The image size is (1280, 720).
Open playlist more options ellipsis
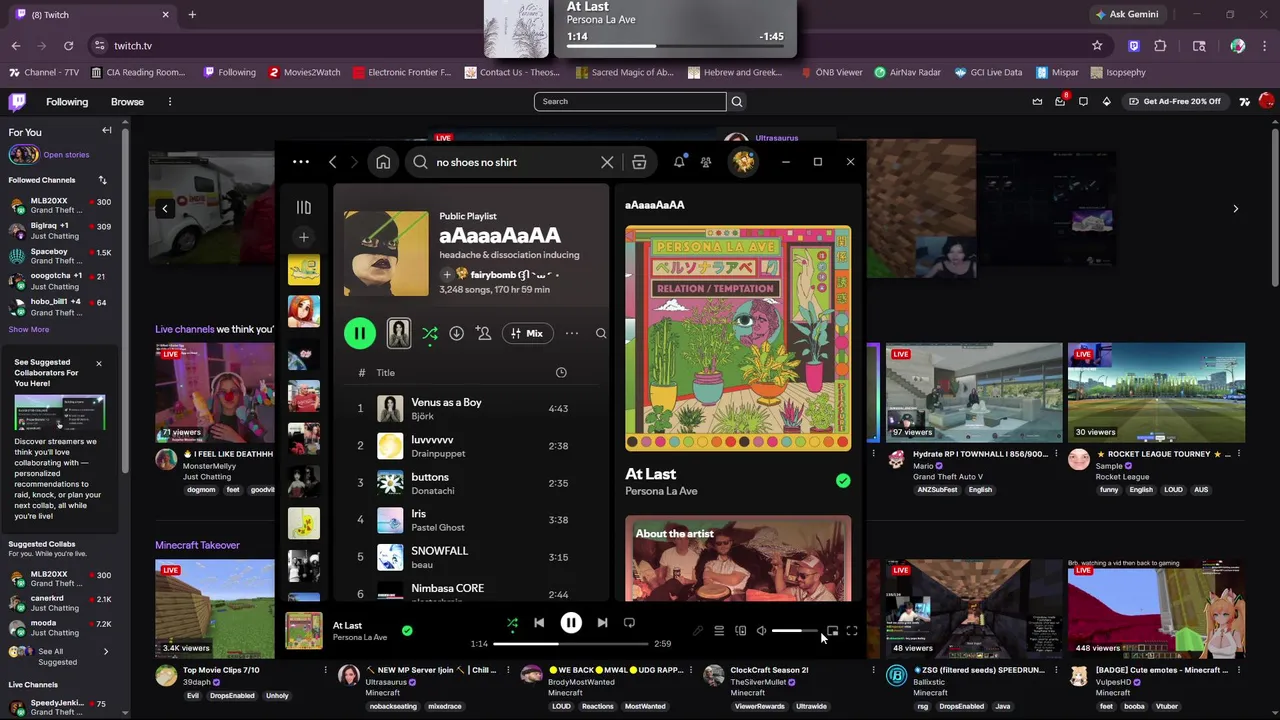click(572, 333)
